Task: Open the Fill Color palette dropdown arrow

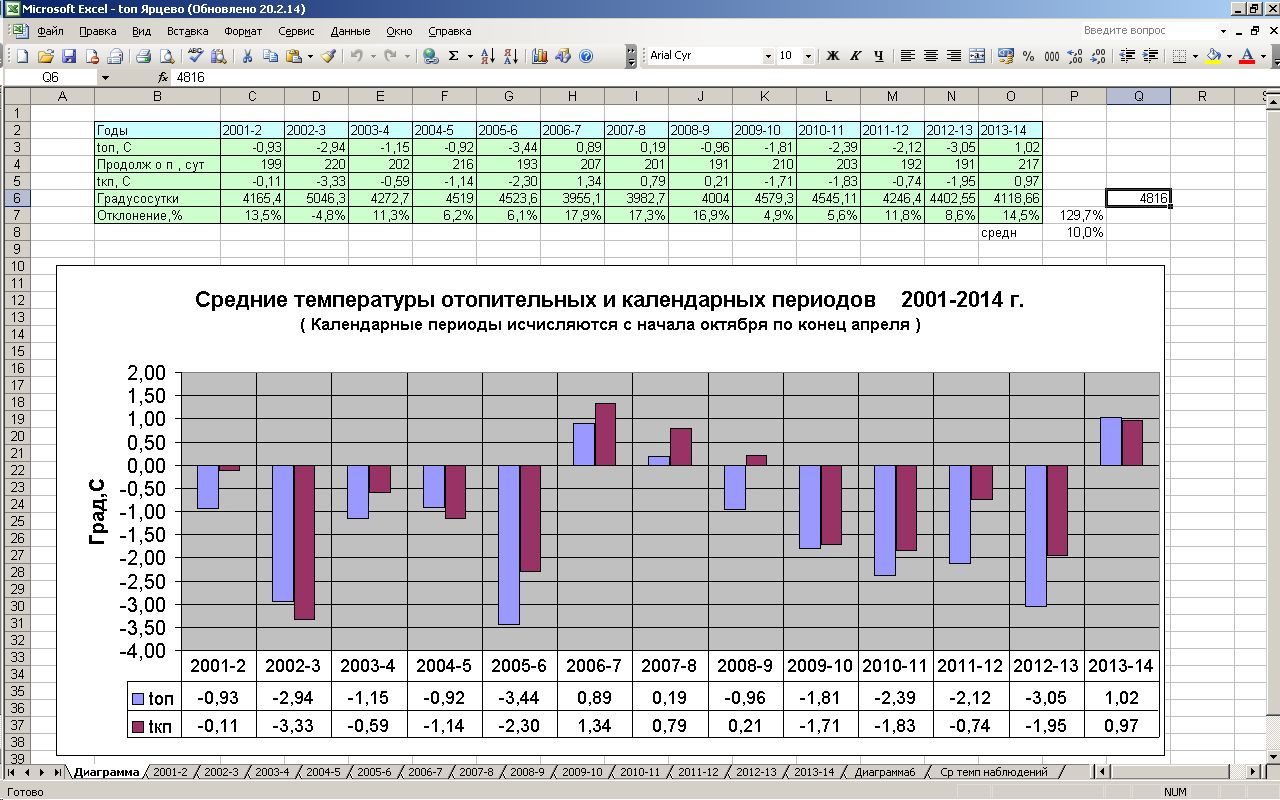Action: pyautogui.click(x=1229, y=56)
